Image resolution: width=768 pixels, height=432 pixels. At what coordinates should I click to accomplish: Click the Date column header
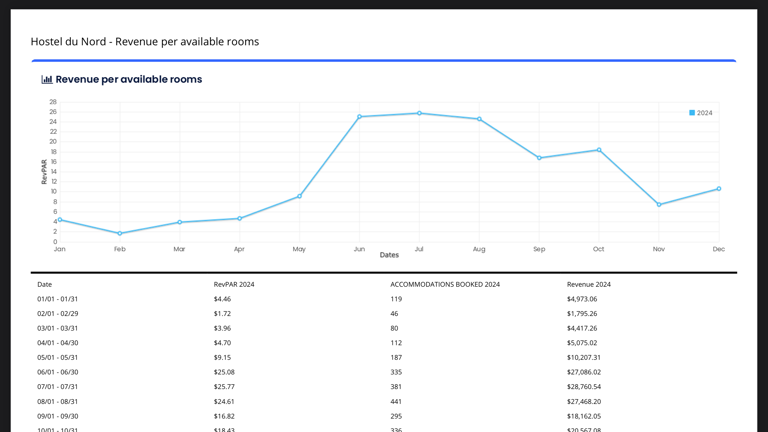pyautogui.click(x=45, y=285)
